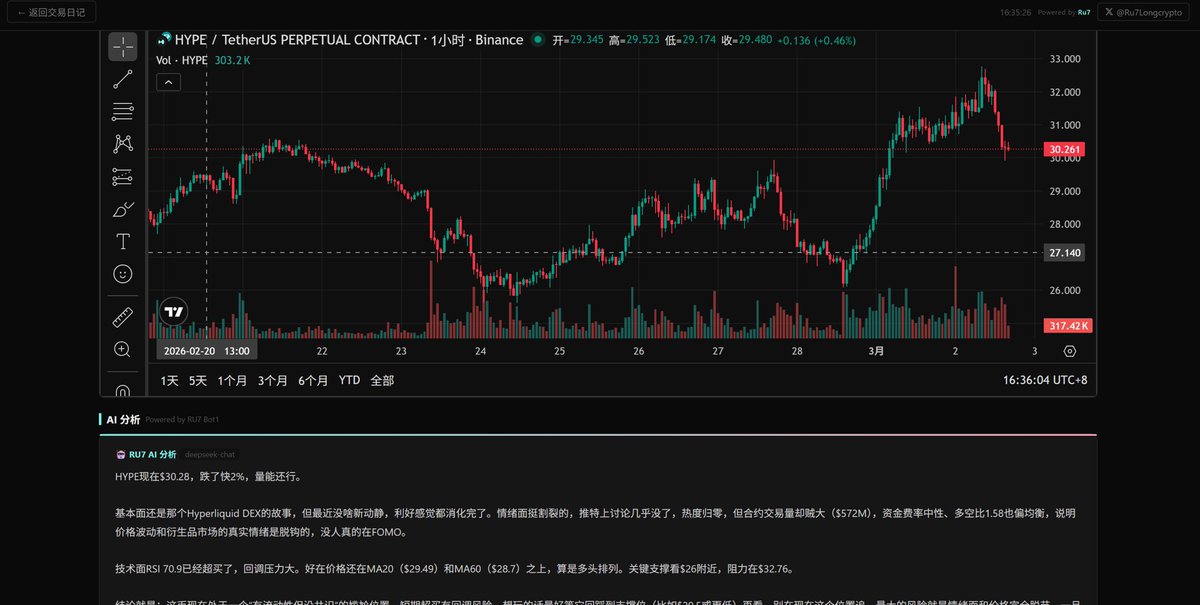Open timezone menu at 16:36:04 UTC+8

click(1045, 380)
